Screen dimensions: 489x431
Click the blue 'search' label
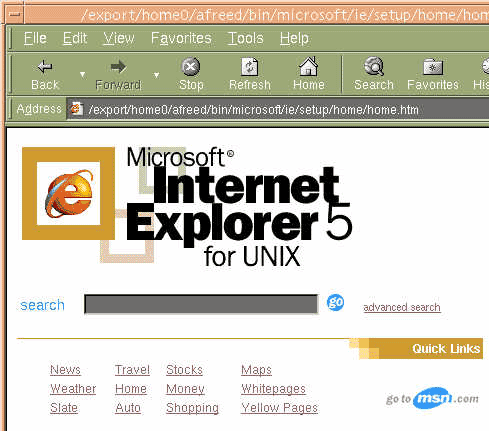click(x=42, y=305)
